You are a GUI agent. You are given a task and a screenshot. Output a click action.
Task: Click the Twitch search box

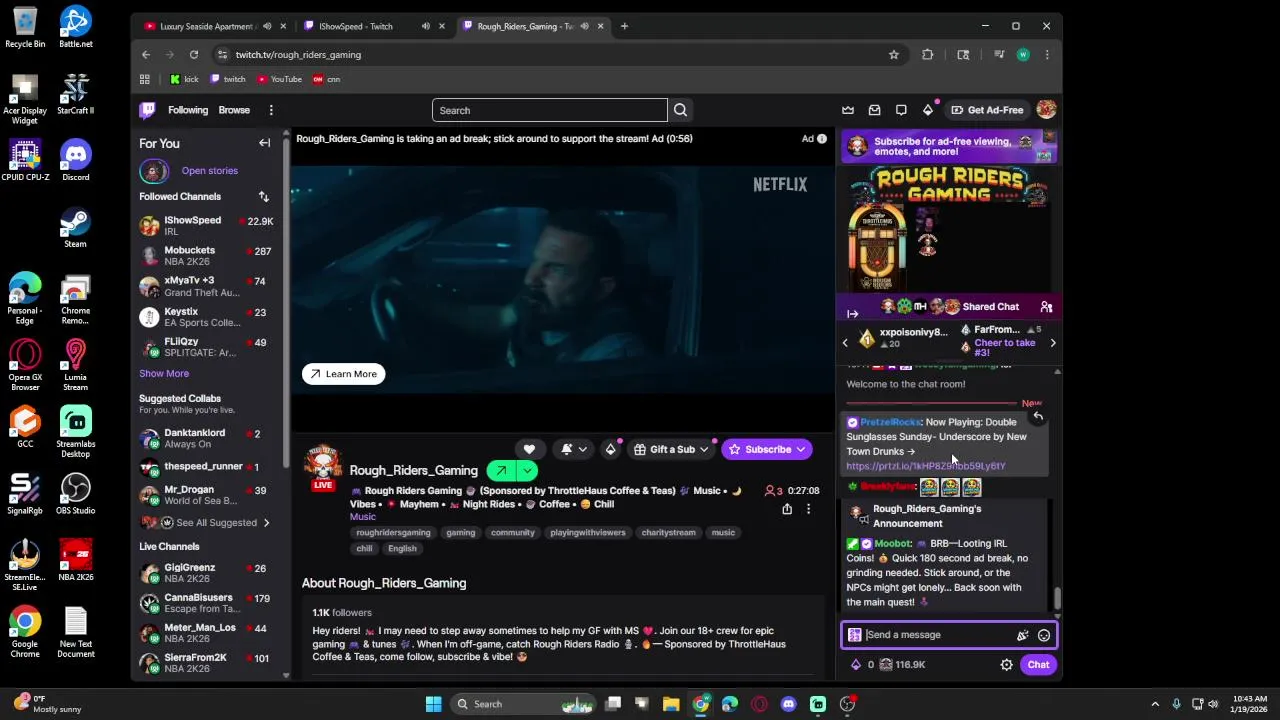pos(549,110)
